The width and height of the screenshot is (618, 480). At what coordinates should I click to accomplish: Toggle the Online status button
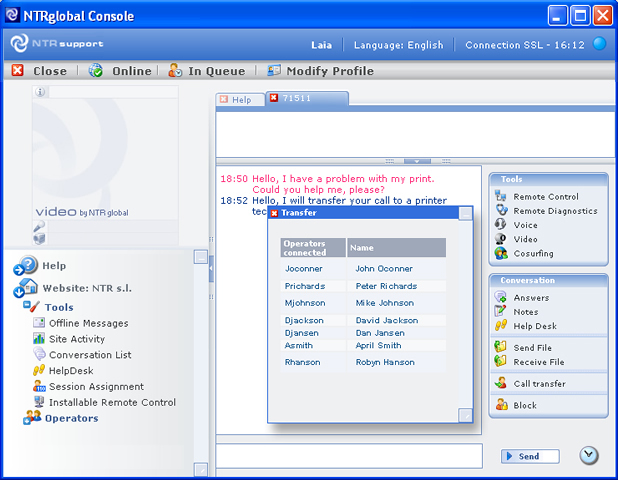pyautogui.click(x=120, y=71)
